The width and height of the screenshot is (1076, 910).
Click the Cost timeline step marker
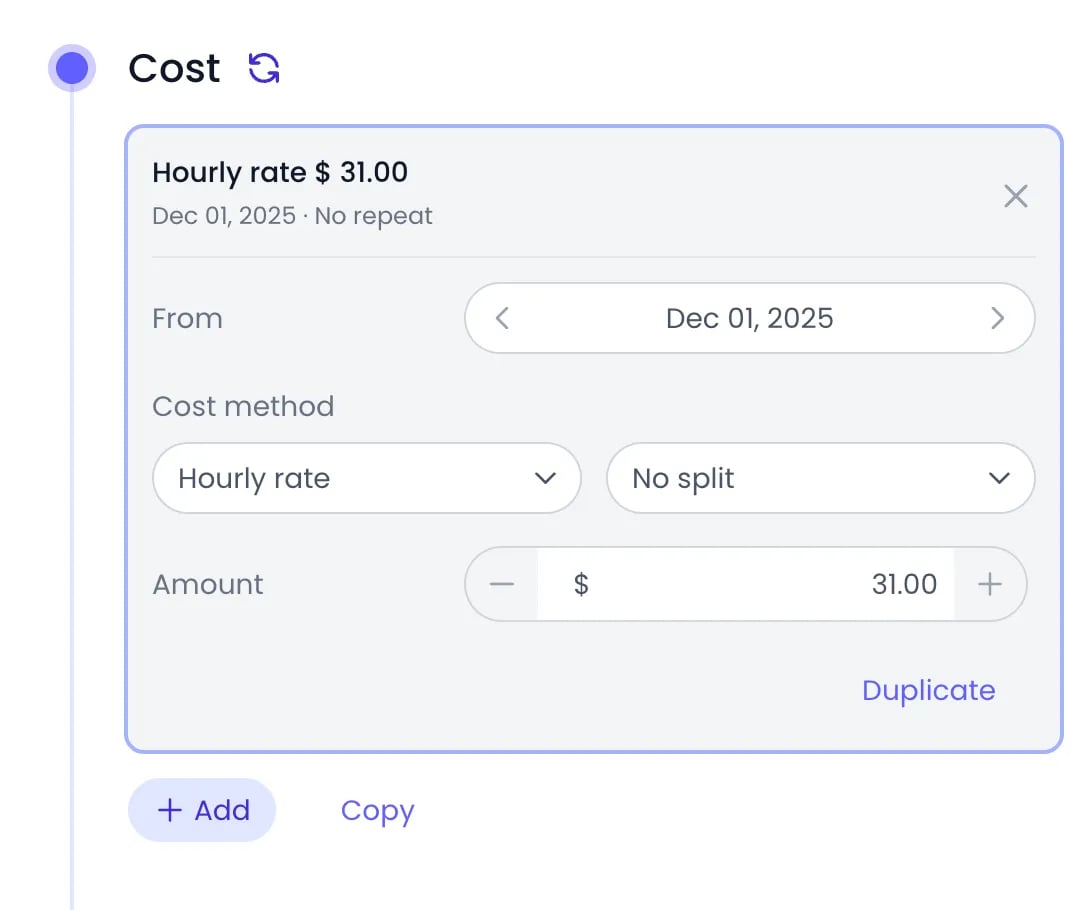click(x=72, y=68)
